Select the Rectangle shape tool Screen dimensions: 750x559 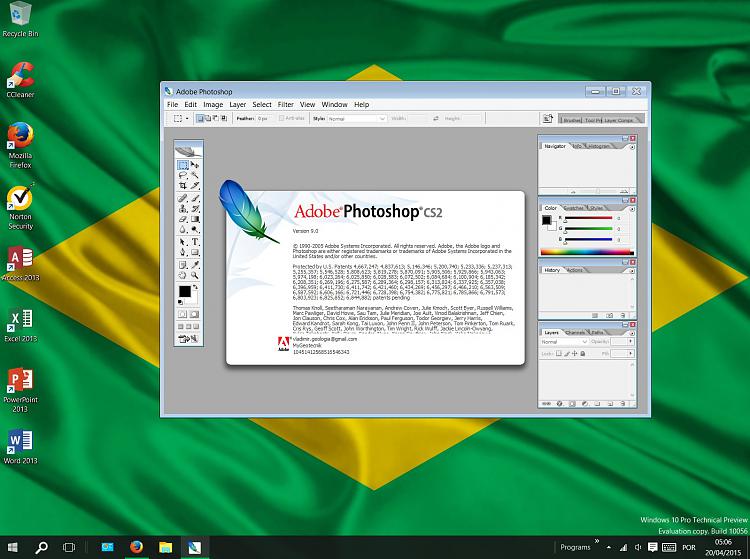tap(194, 252)
